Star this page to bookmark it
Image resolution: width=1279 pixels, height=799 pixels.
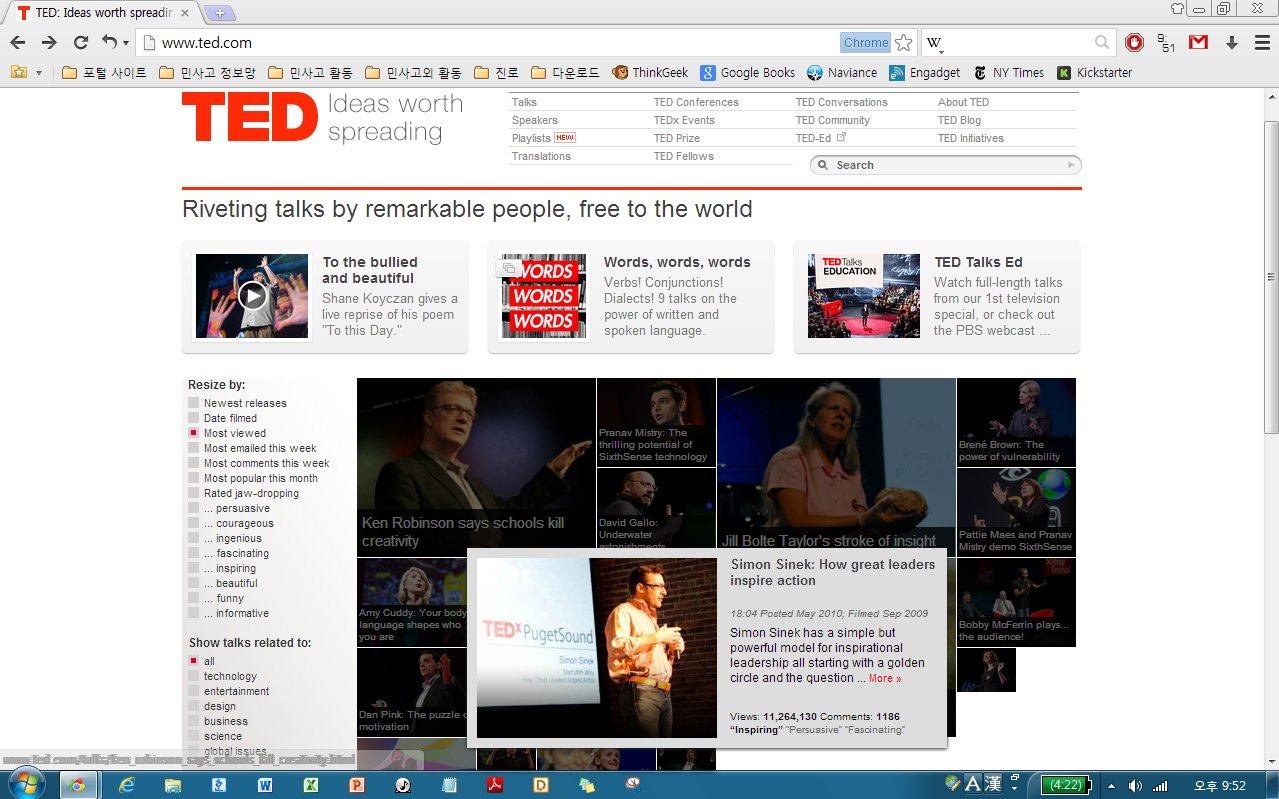[903, 42]
